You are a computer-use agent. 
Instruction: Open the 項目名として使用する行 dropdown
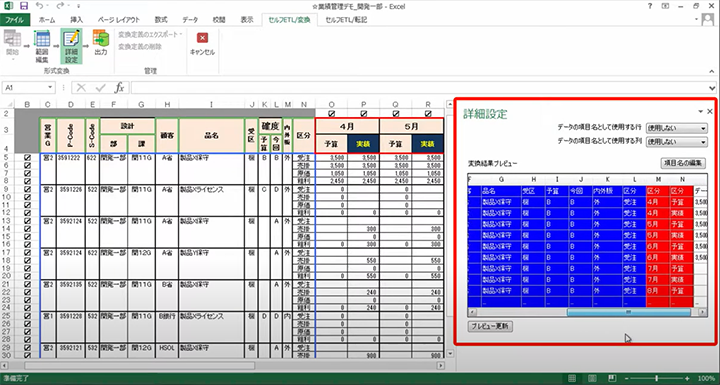point(676,128)
